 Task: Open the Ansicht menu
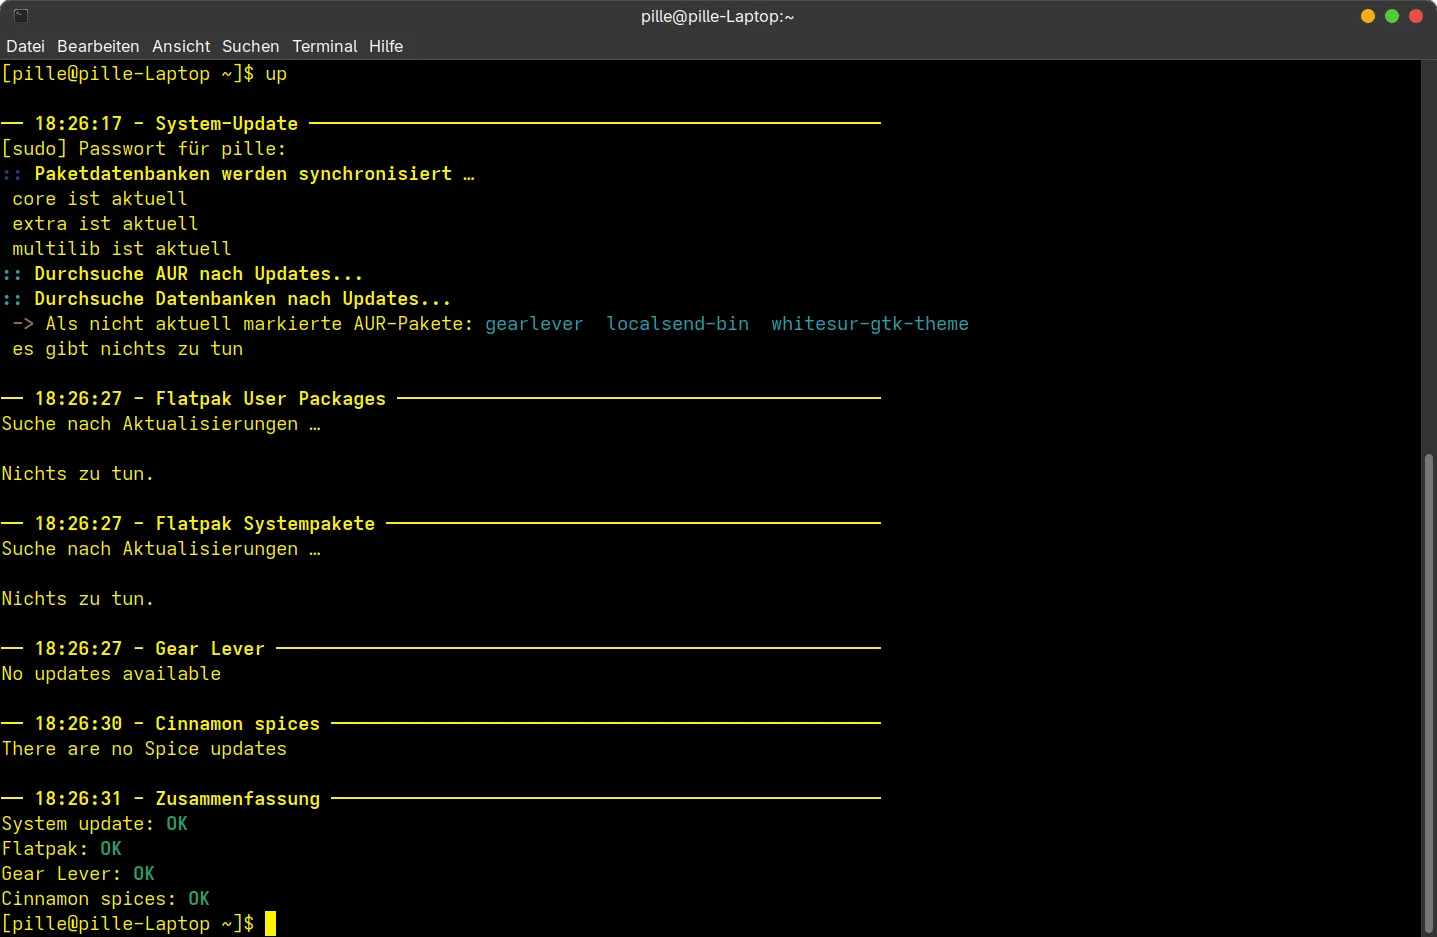(181, 46)
